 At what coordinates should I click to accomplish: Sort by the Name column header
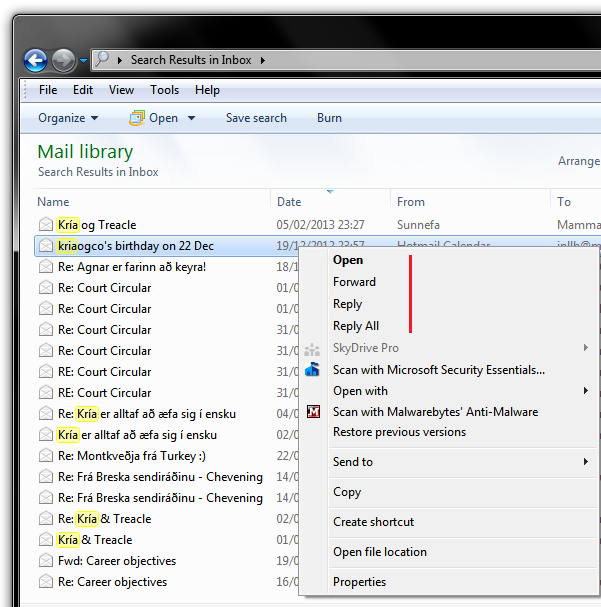pos(53,202)
